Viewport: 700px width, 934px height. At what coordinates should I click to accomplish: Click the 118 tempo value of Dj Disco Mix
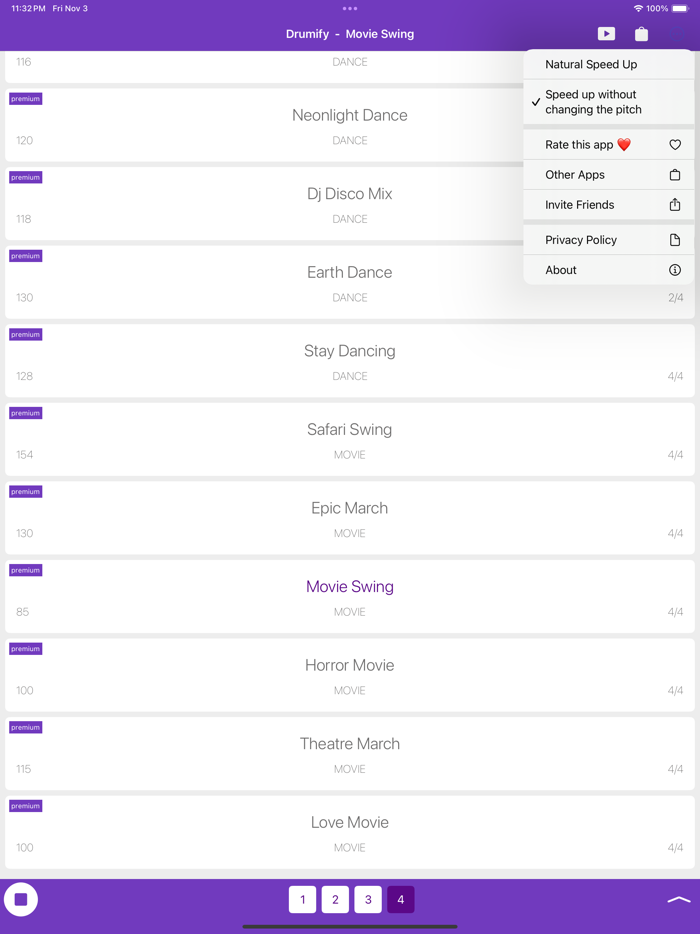[24, 219]
